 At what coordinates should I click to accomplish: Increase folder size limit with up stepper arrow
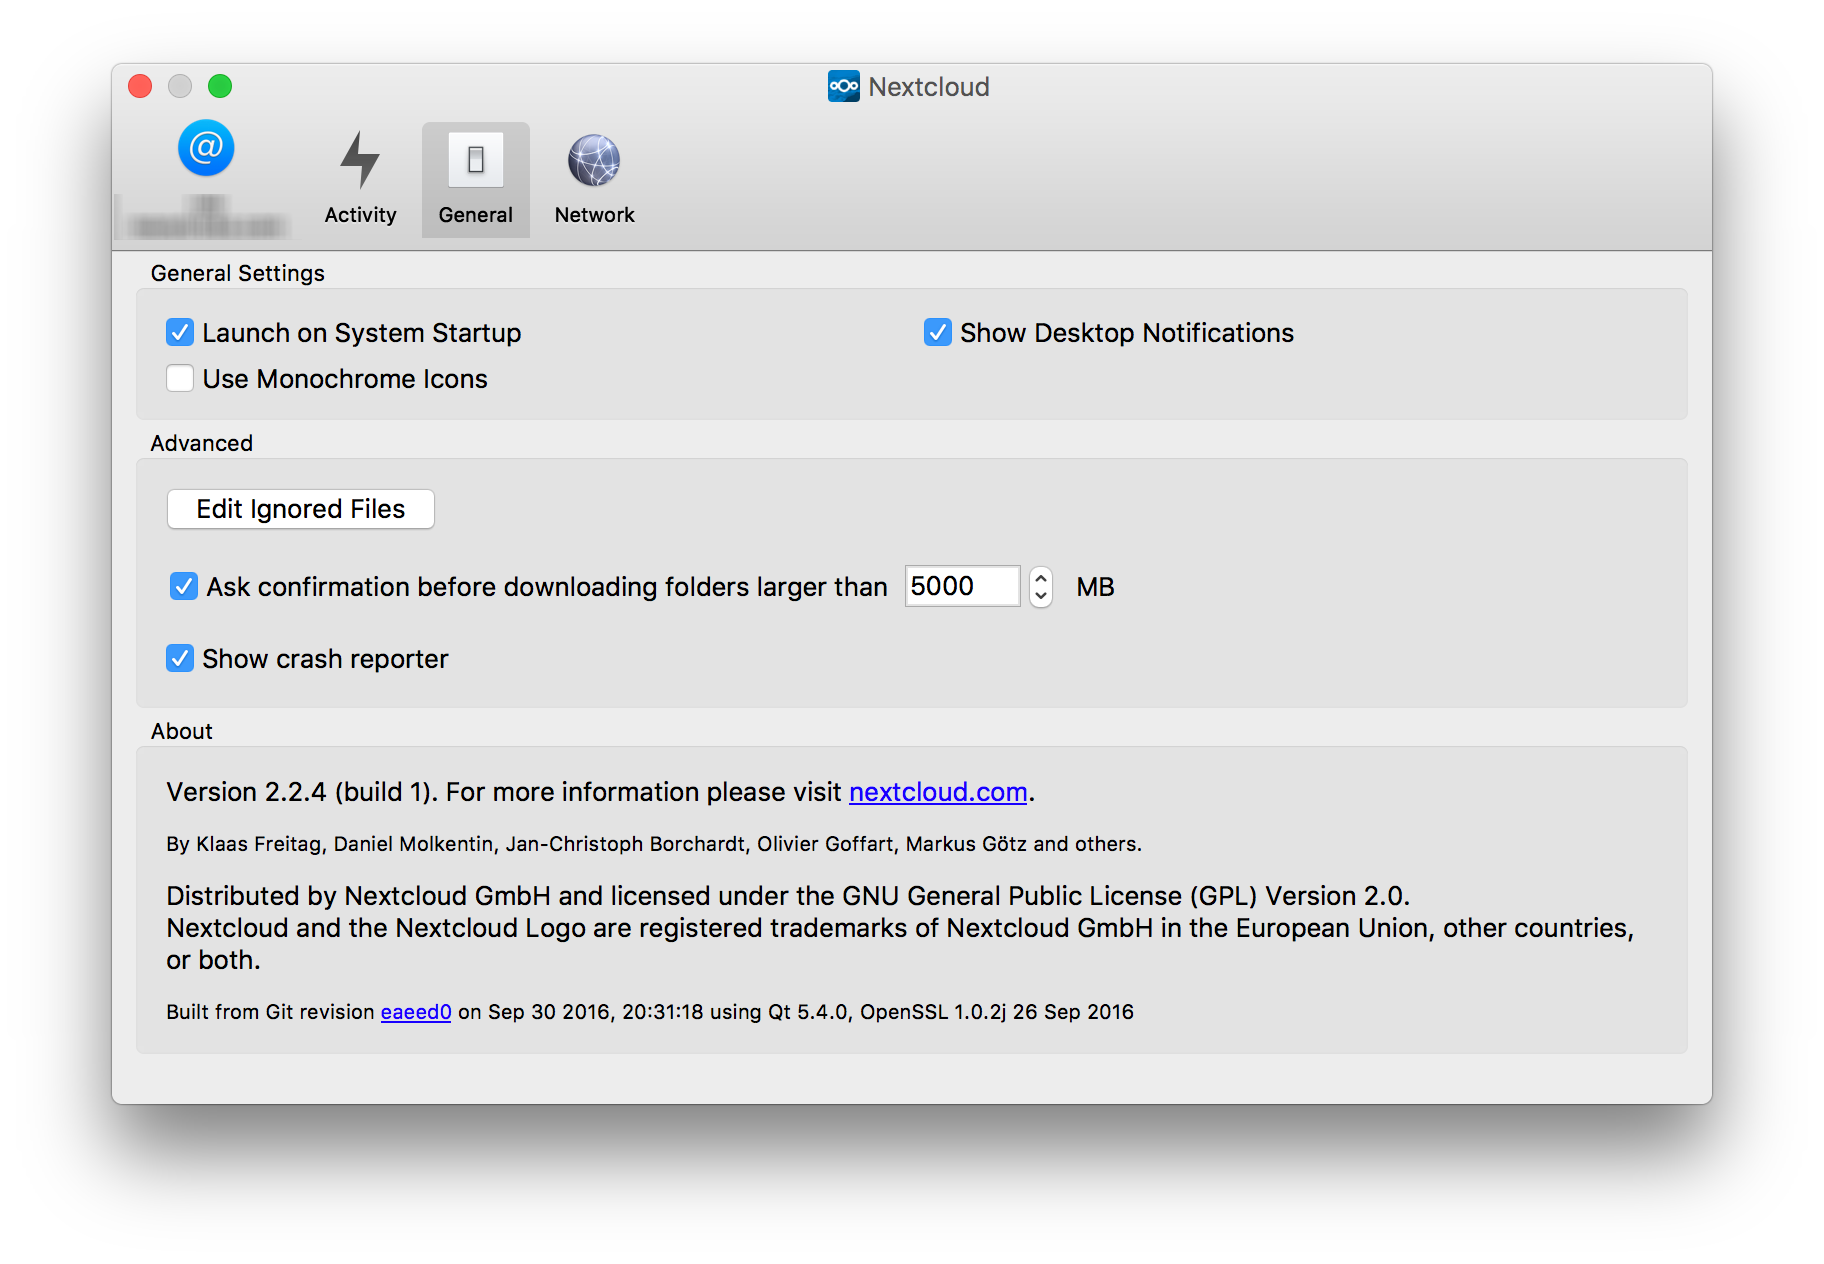pyautogui.click(x=1041, y=577)
